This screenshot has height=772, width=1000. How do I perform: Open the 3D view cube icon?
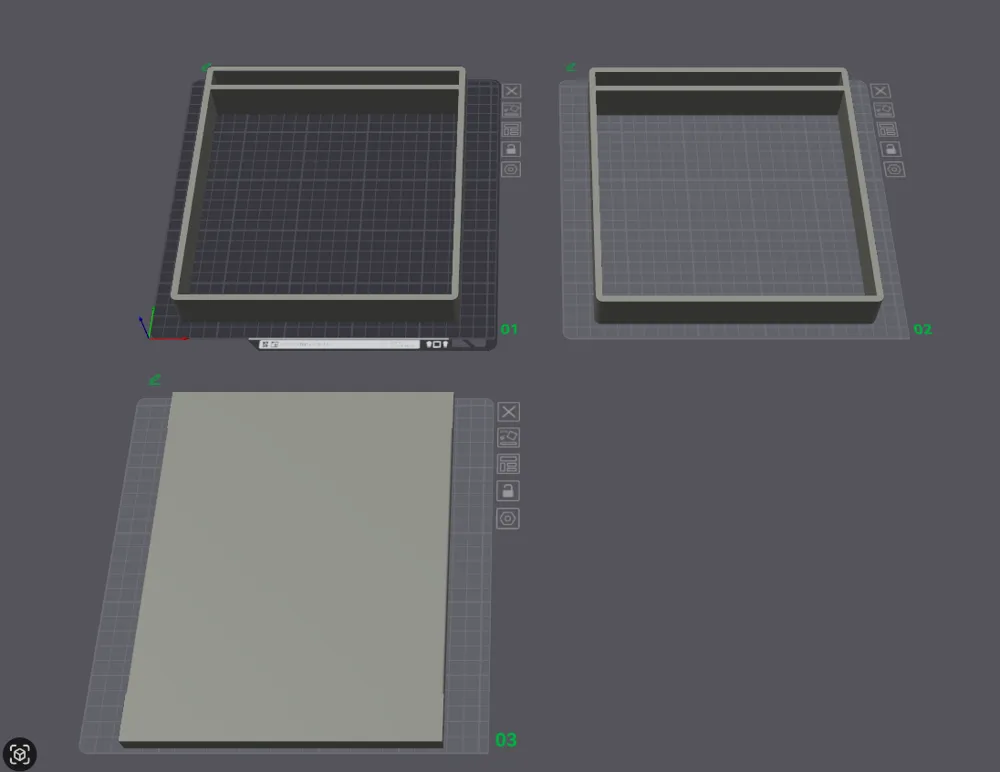click(x=19, y=754)
